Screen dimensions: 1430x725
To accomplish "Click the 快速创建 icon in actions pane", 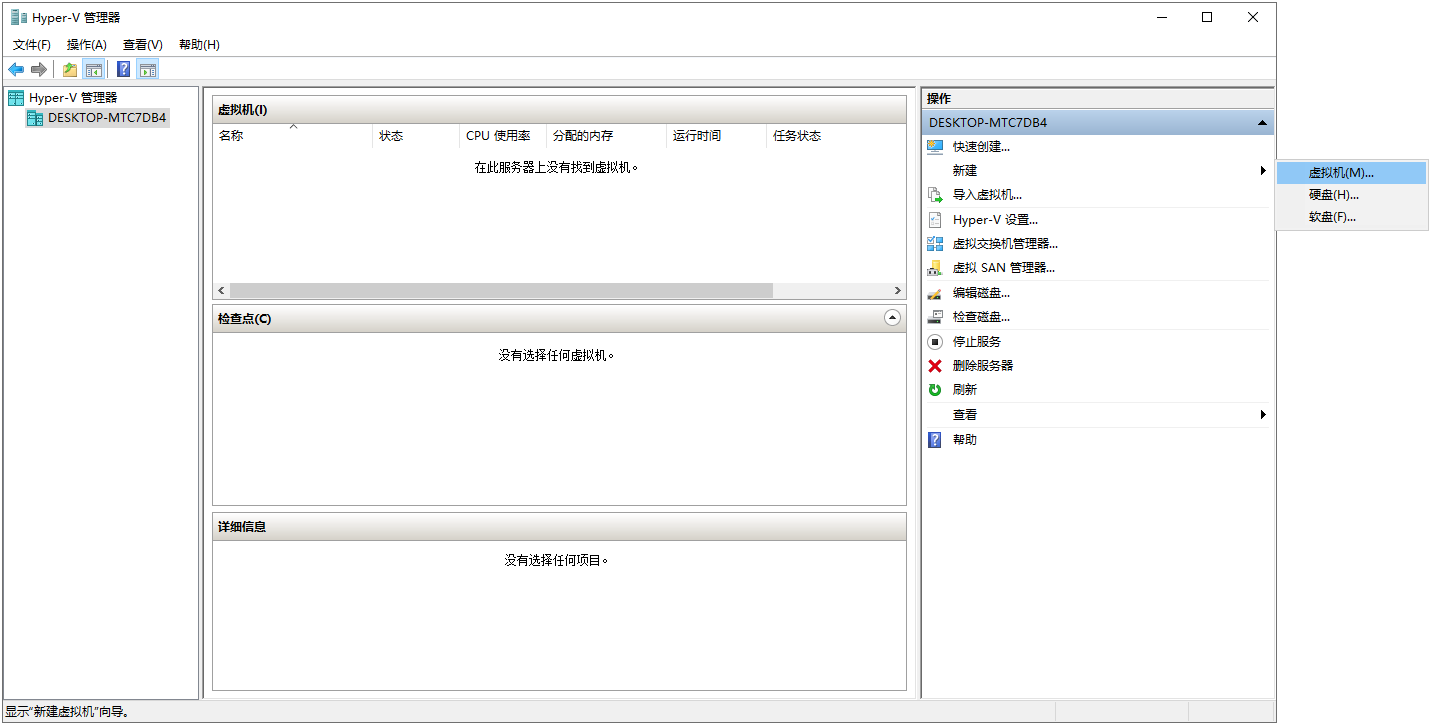I will [x=935, y=147].
